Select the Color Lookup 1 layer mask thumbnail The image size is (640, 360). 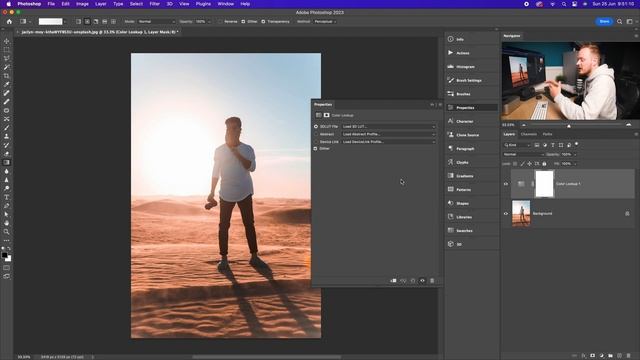pos(544,184)
